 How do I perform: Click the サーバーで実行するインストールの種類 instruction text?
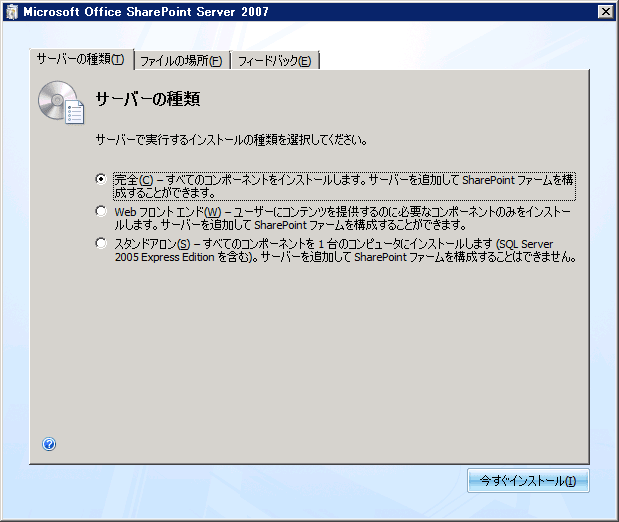click(x=231, y=140)
